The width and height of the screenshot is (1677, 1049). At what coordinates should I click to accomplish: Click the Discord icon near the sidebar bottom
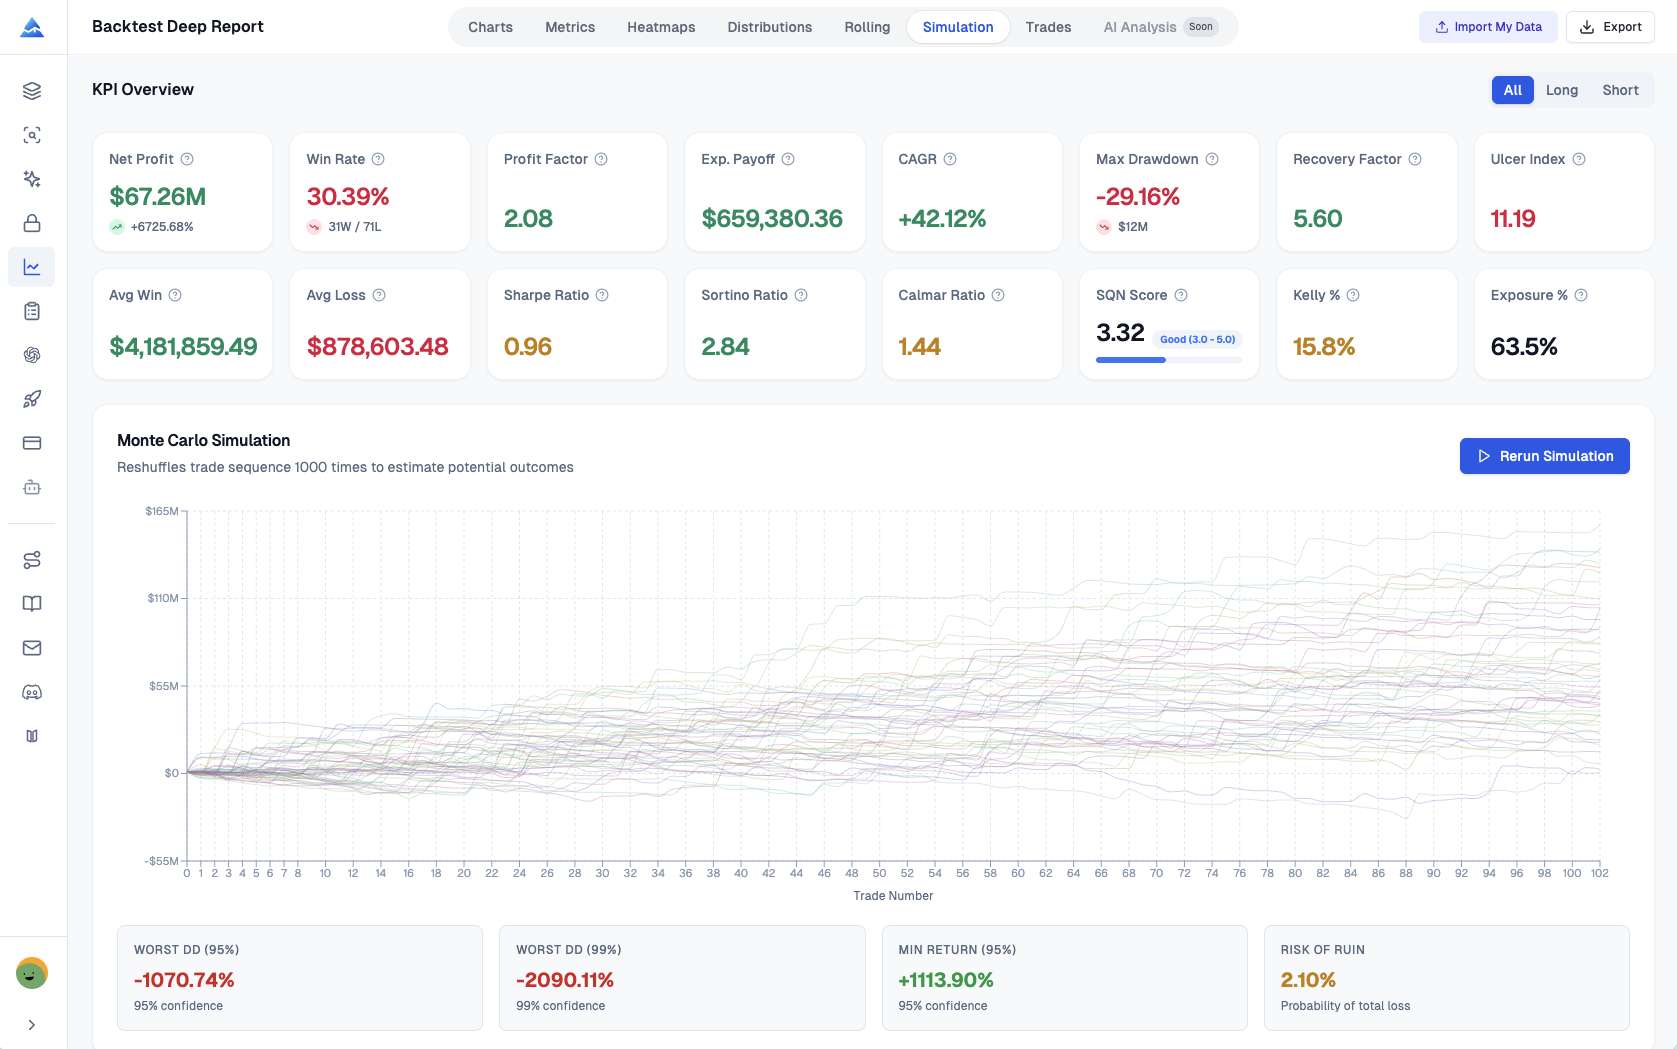pyautogui.click(x=31, y=691)
